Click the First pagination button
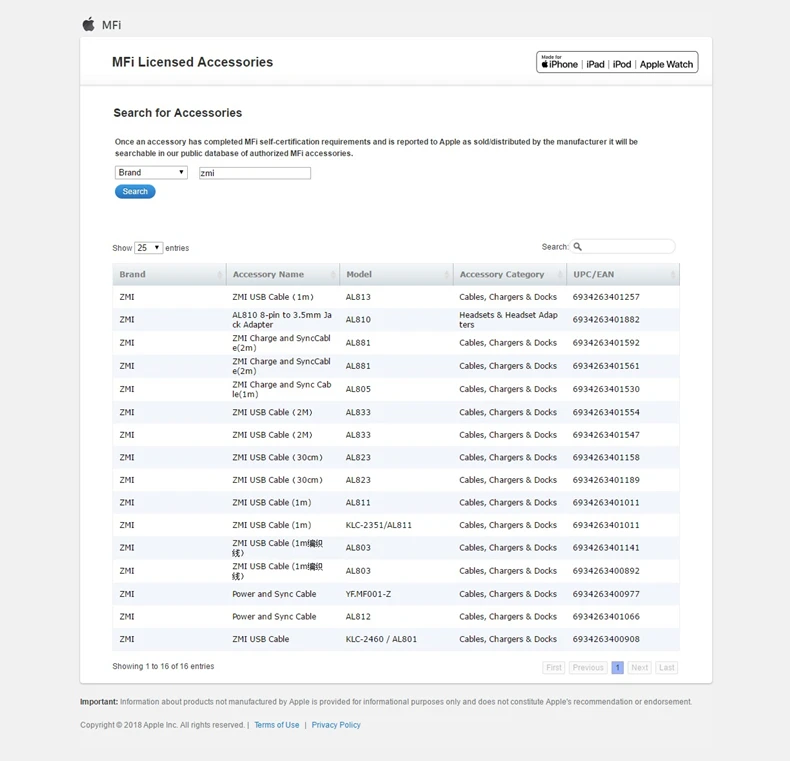 [554, 667]
